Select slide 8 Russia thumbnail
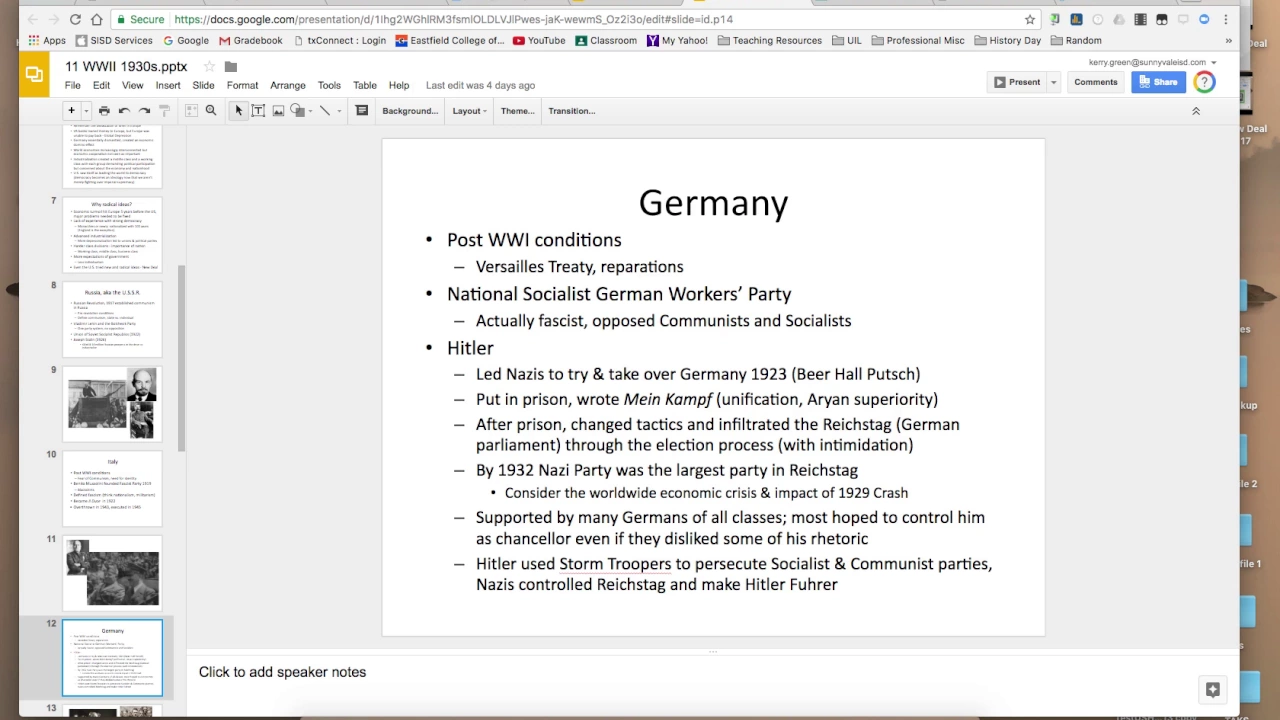The width and height of the screenshot is (1280, 720). pos(113,321)
